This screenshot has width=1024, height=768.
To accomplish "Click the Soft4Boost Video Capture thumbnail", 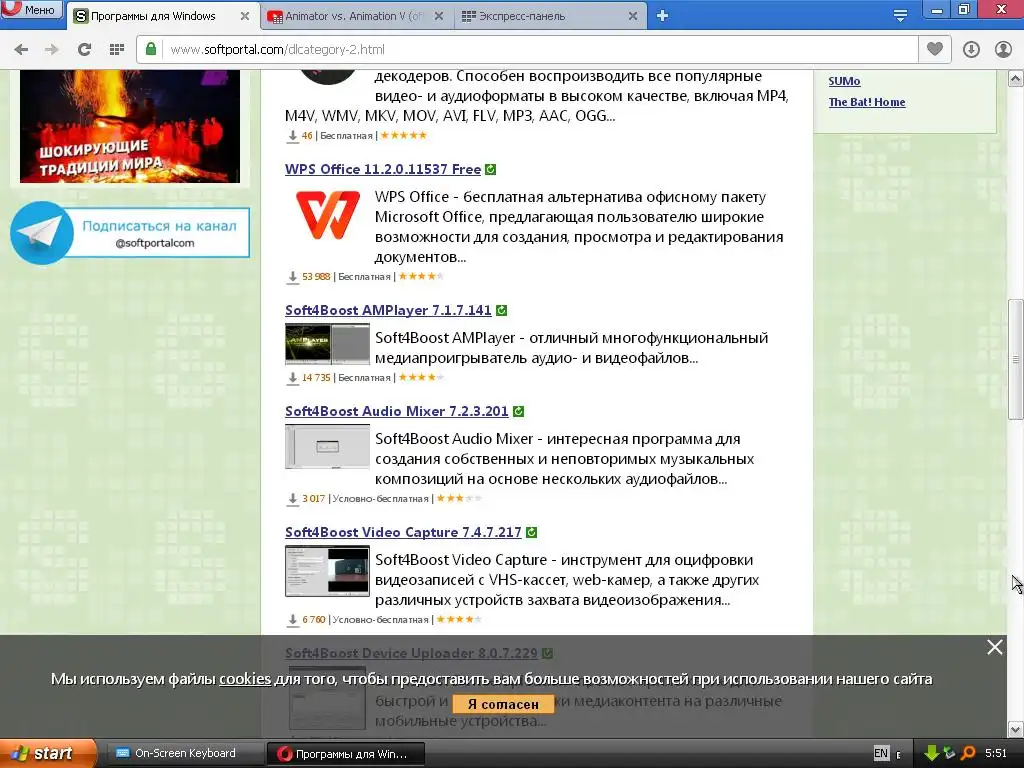I will 328,571.
